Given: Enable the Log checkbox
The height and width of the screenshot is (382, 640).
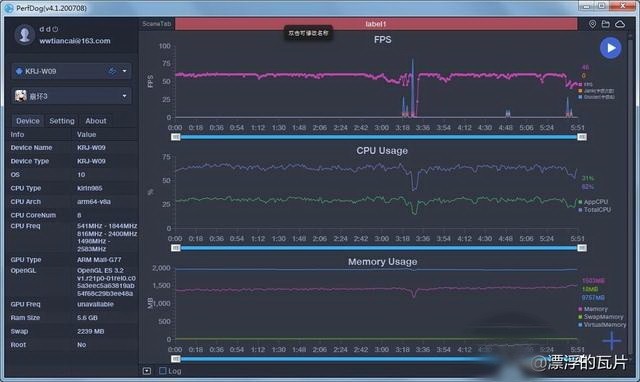Looking at the screenshot, I should click(x=163, y=371).
